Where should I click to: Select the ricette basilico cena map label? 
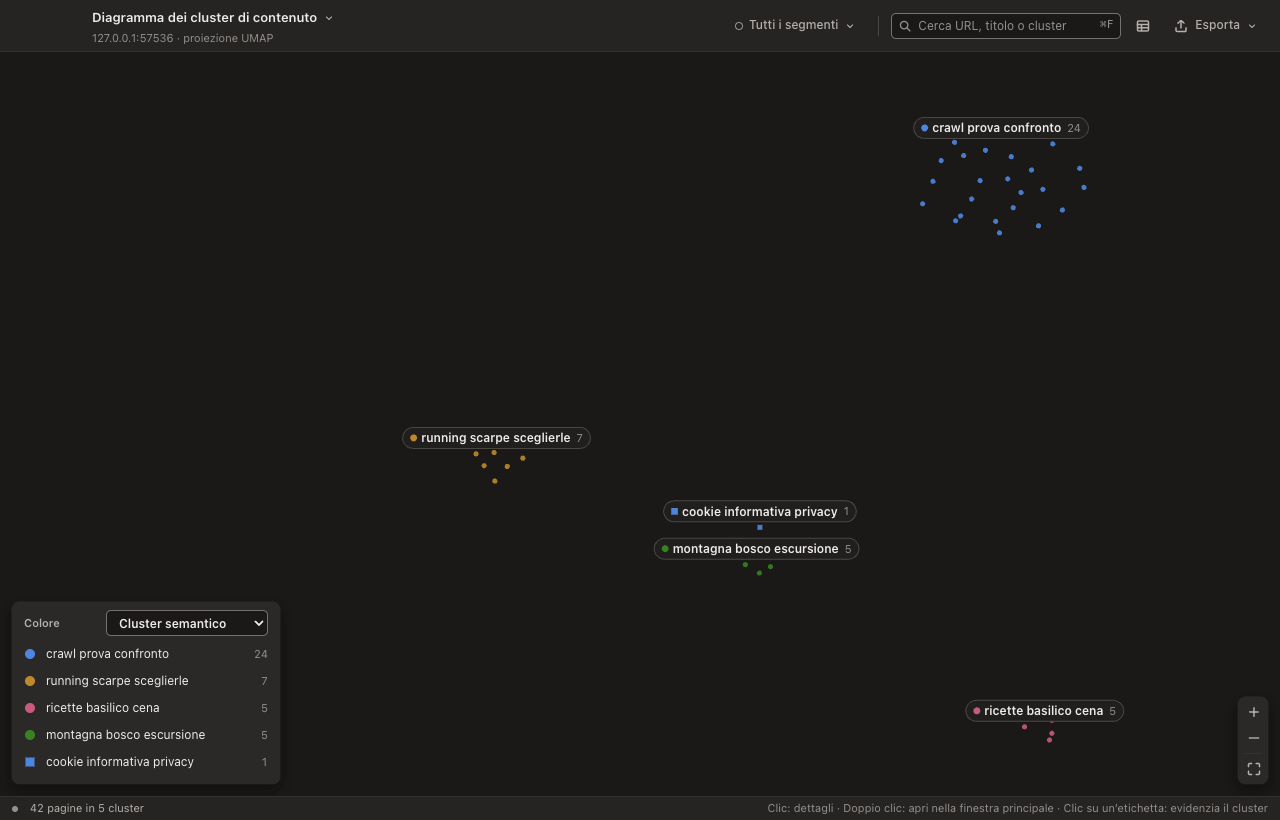click(x=1044, y=711)
